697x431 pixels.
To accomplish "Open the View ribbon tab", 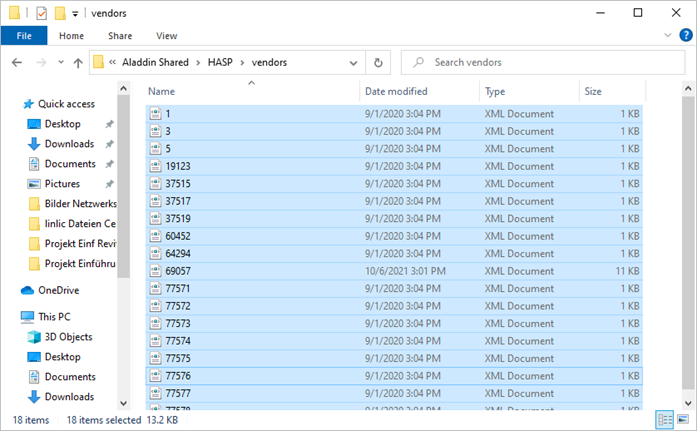I will (167, 36).
